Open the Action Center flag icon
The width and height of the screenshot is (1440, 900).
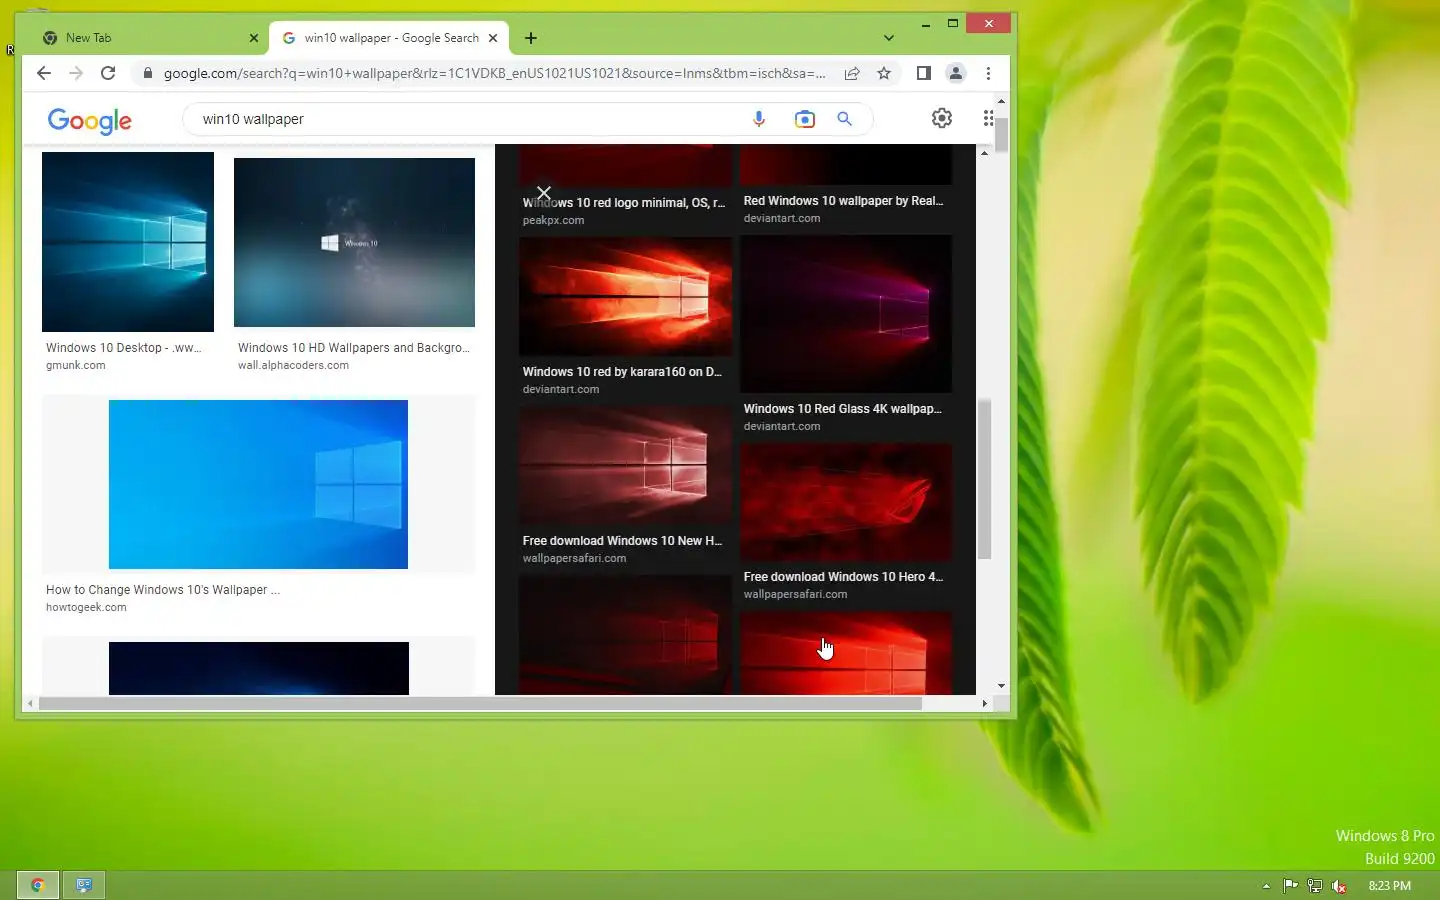pos(1291,886)
